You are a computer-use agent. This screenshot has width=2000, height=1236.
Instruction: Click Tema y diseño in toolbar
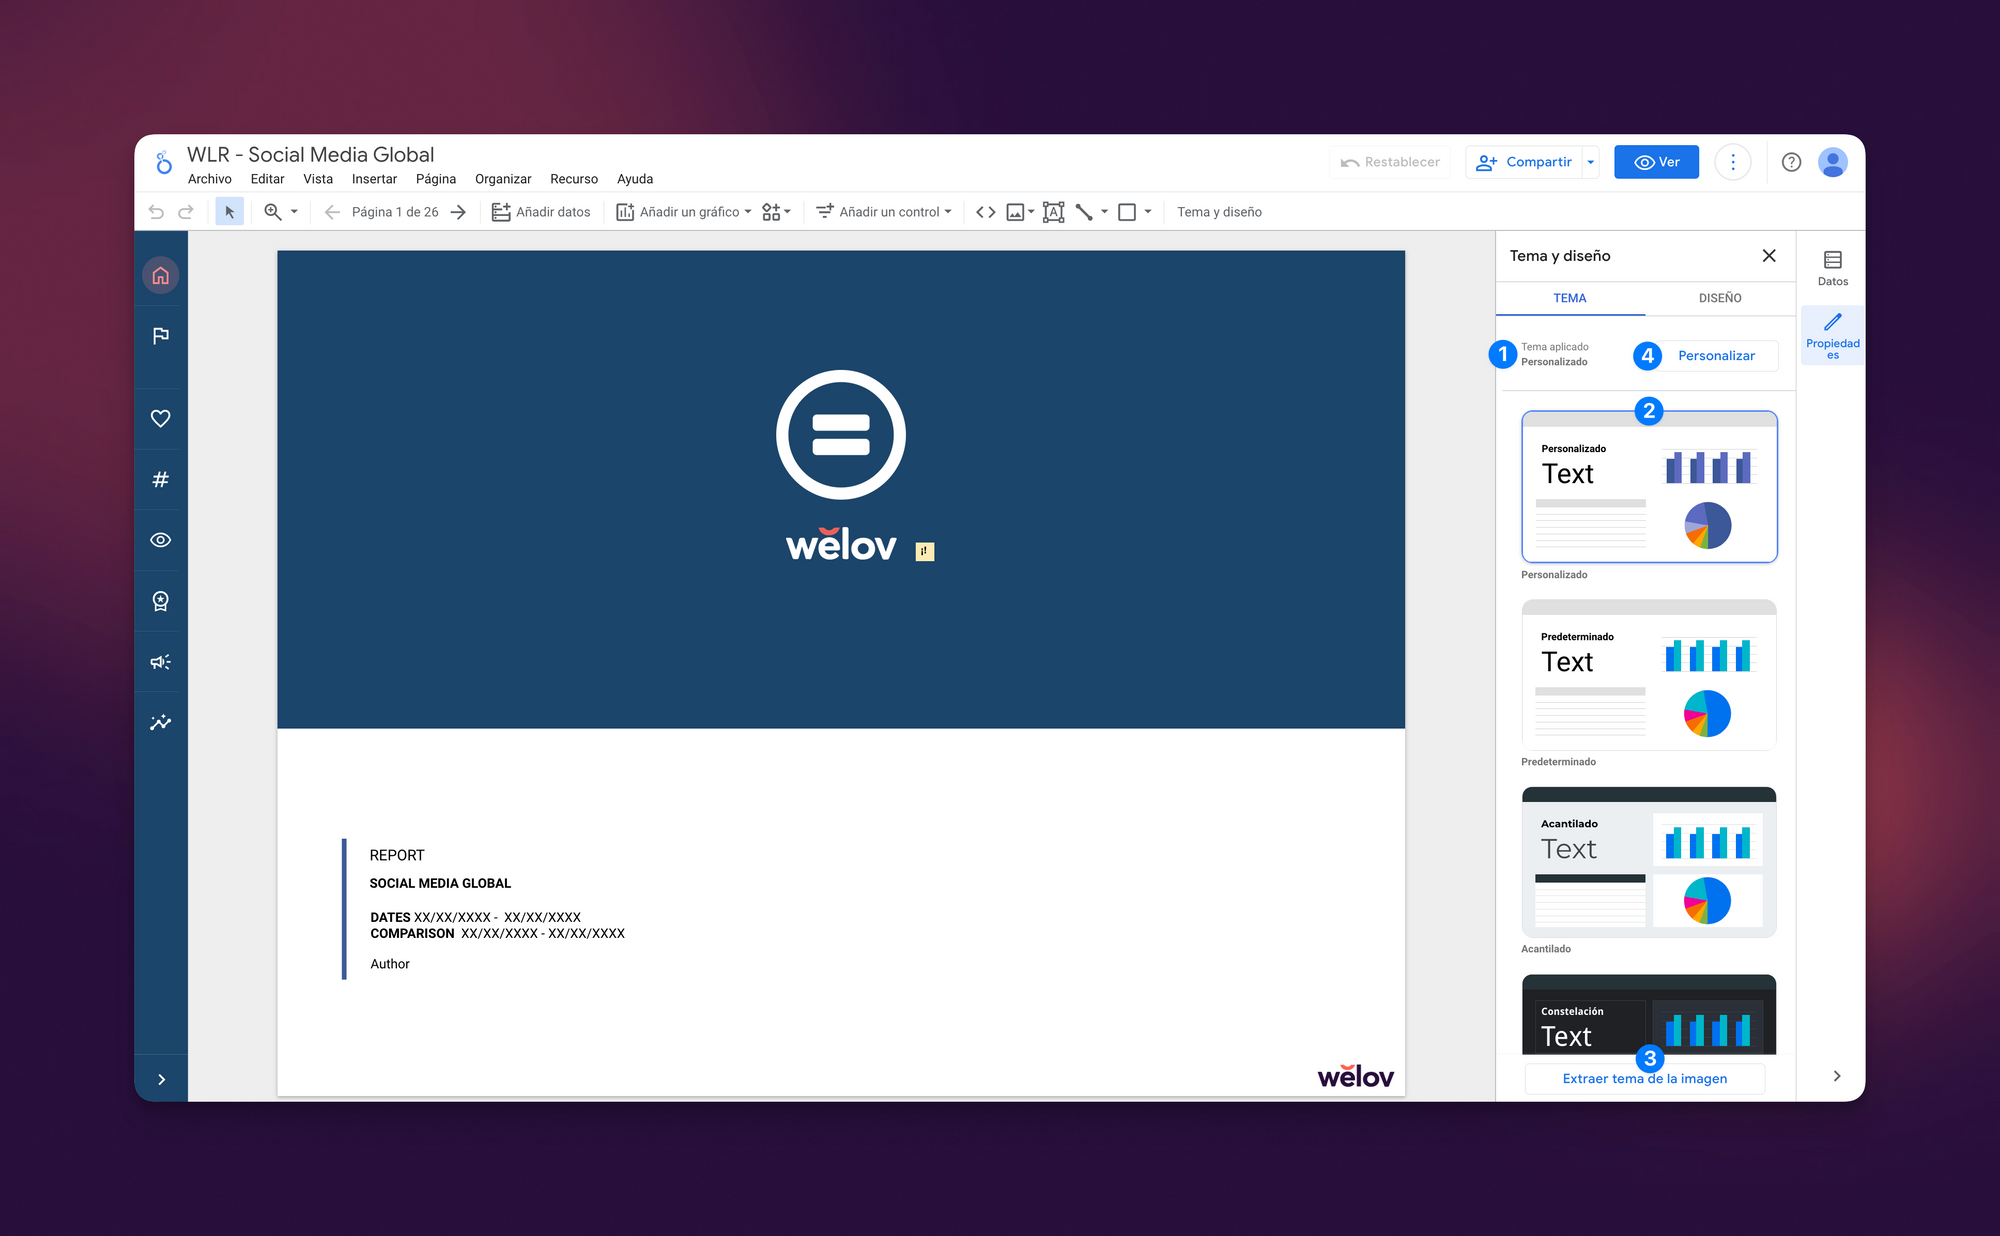pos(1219,212)
